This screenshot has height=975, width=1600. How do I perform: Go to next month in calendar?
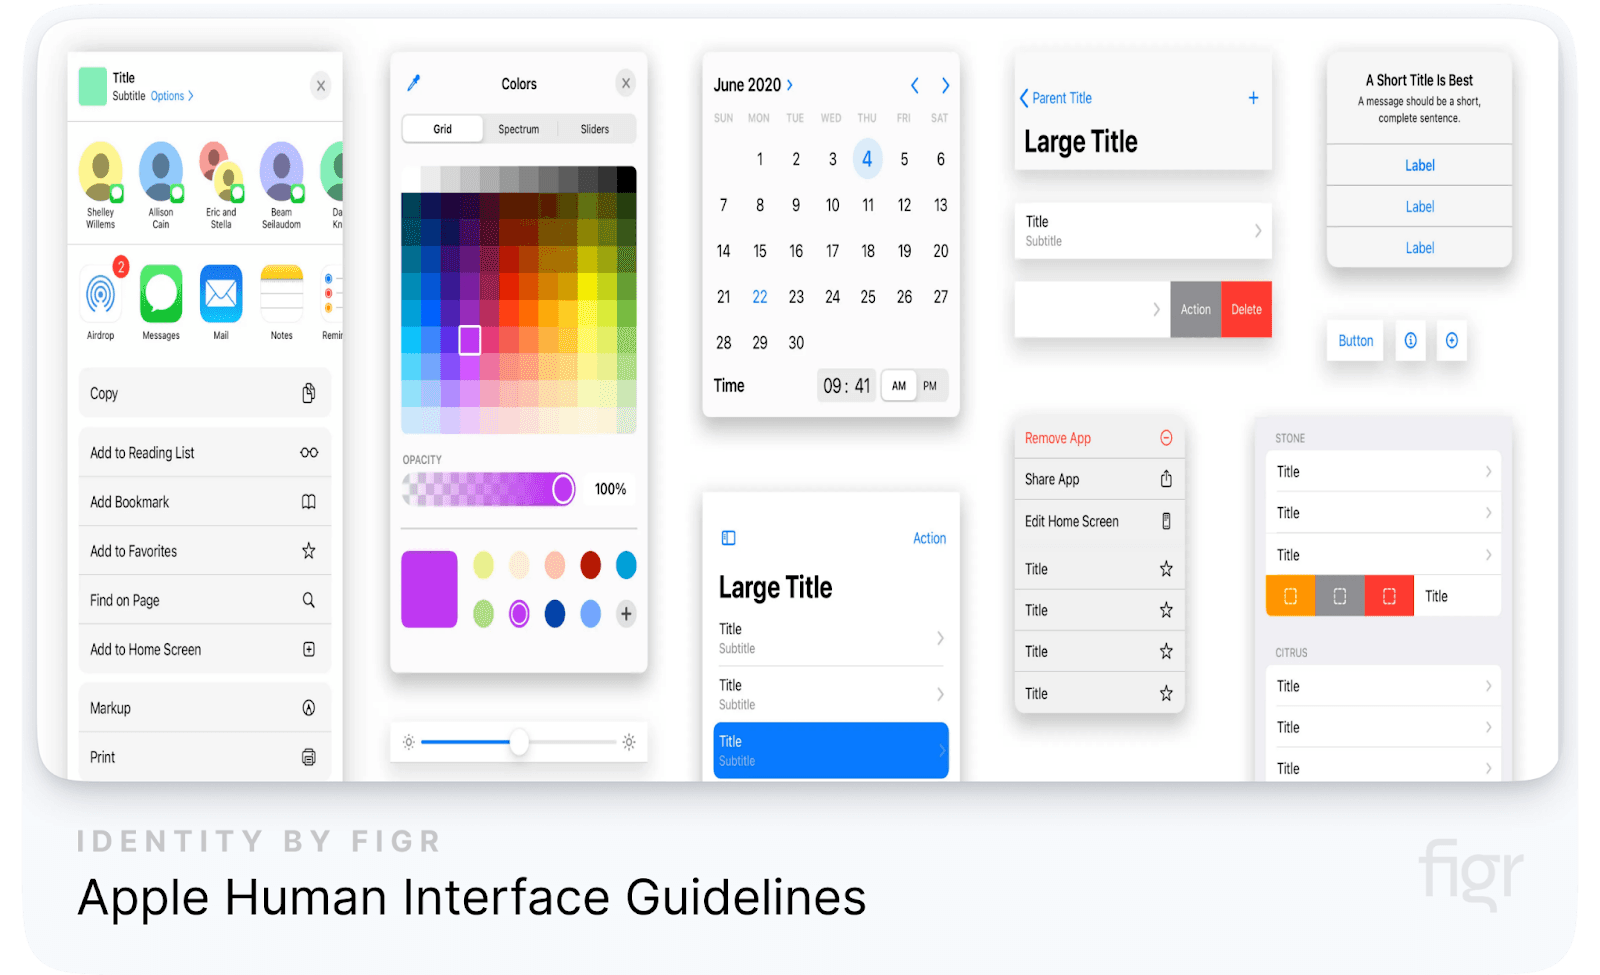[x=945, y=85]
